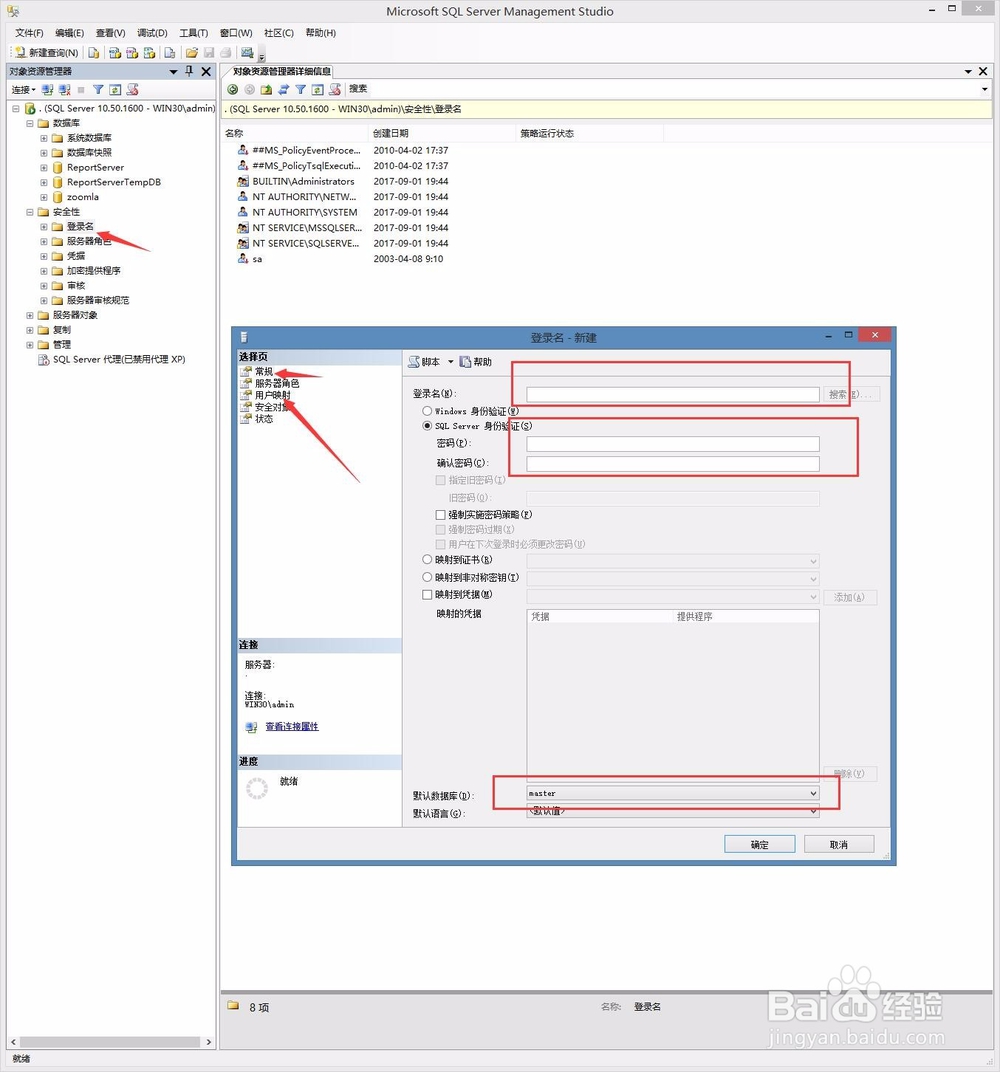Select Windows 身份验证 radio button
Screen dimensions: 1000x1072
tap(427, 411)
